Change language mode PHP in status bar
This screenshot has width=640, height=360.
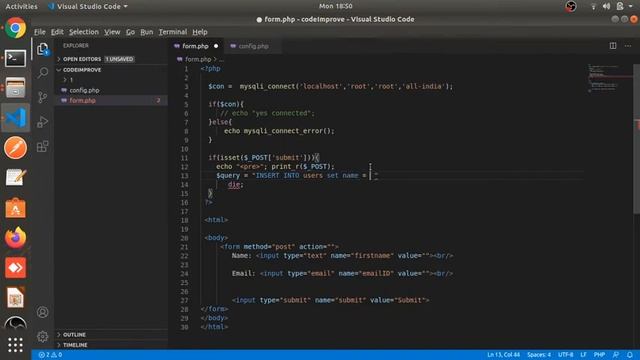click(599, 355)
